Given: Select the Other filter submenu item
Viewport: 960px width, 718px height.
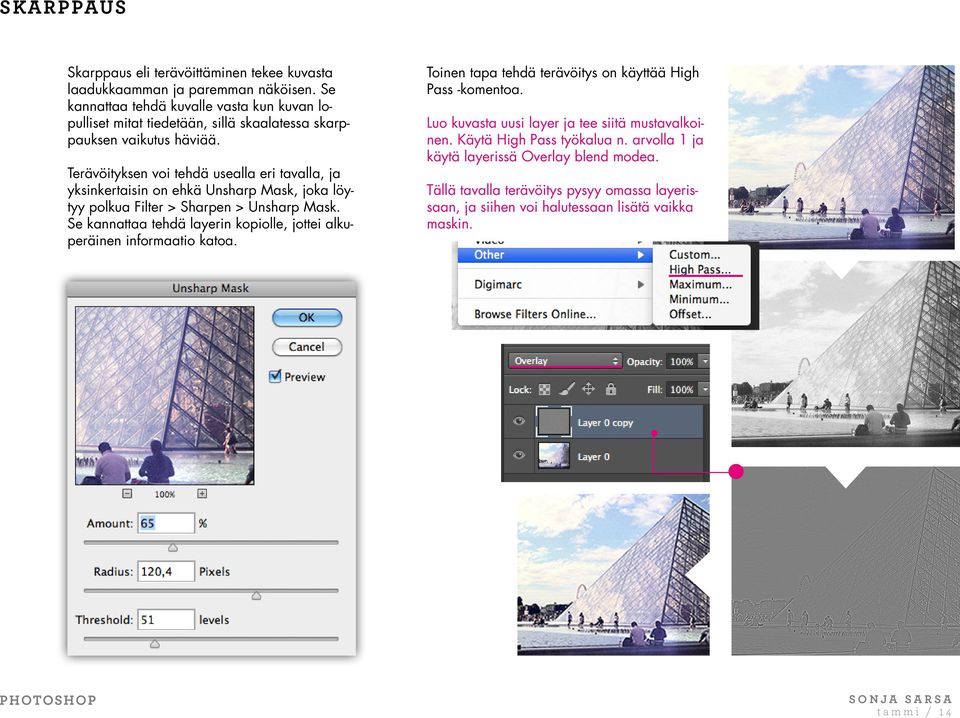Looking at the screenshot, I should (x=555, y=255).
